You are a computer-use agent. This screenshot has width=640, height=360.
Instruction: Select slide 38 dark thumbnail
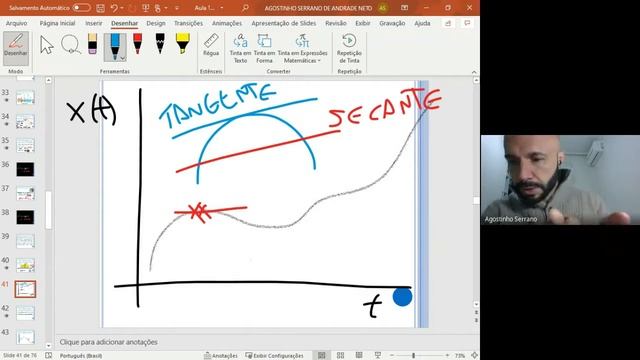pos(25,217)
